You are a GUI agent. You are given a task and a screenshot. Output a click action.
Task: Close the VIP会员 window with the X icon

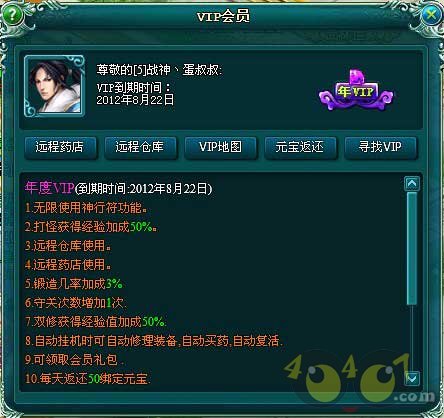tap(431, 14)
